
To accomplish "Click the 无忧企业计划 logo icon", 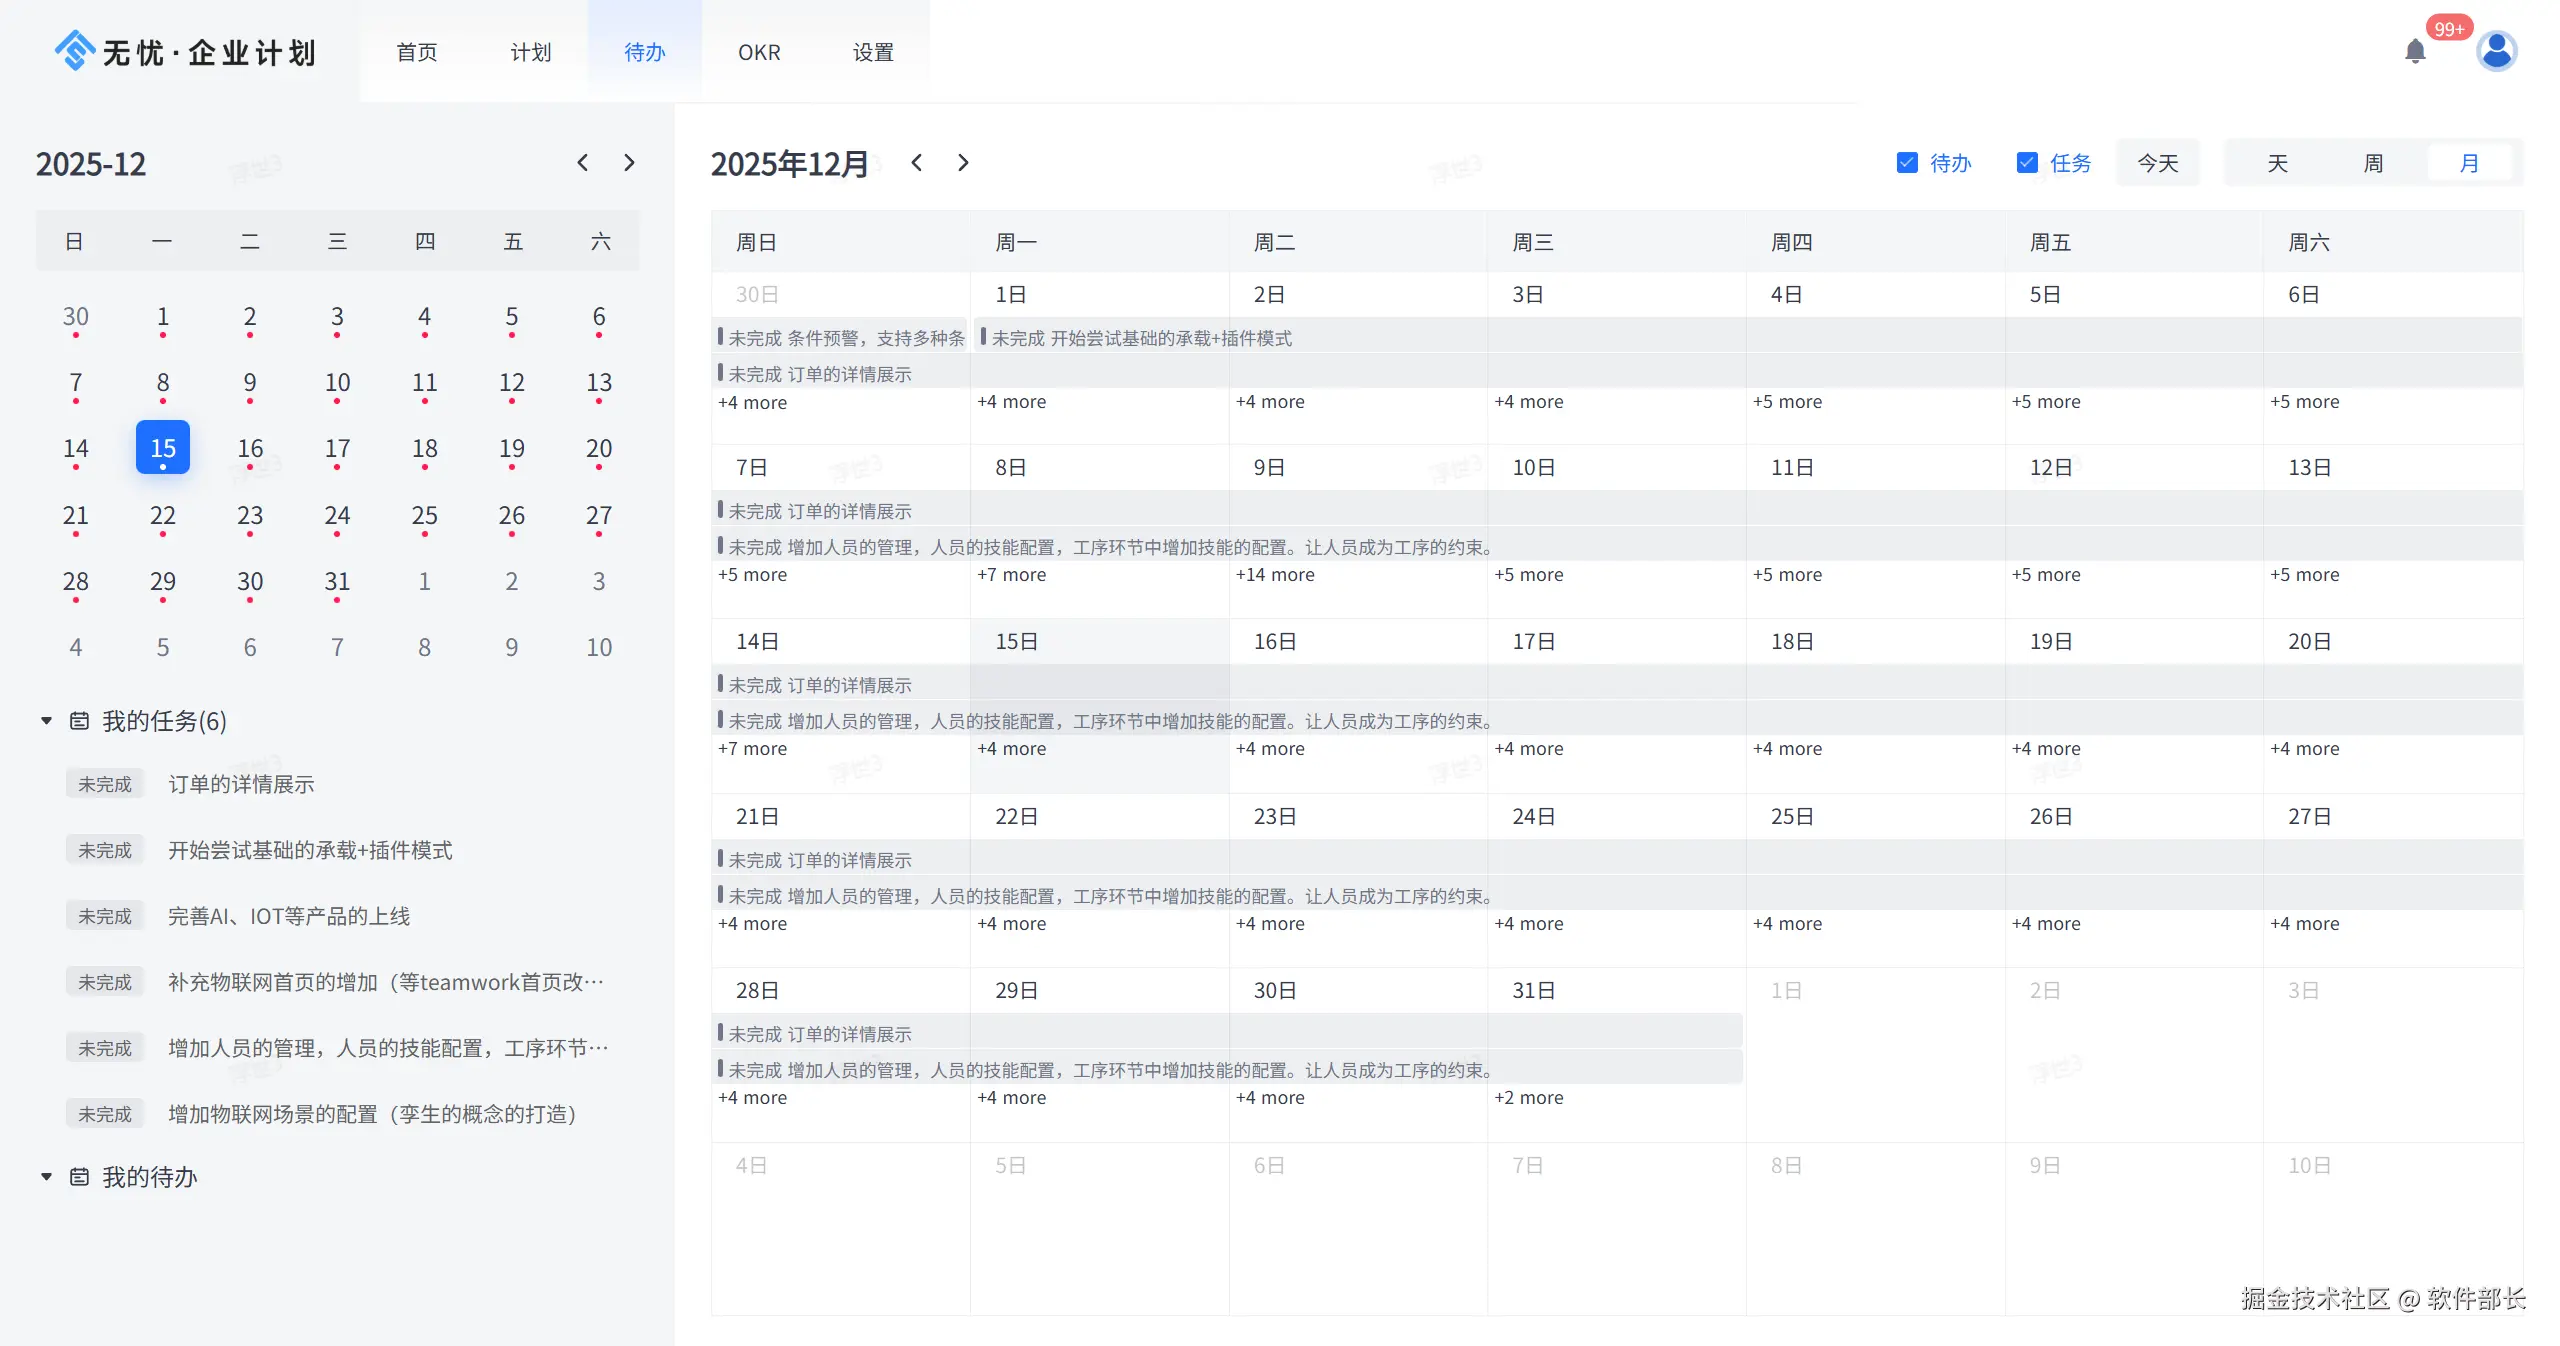I will pos(74,51).
